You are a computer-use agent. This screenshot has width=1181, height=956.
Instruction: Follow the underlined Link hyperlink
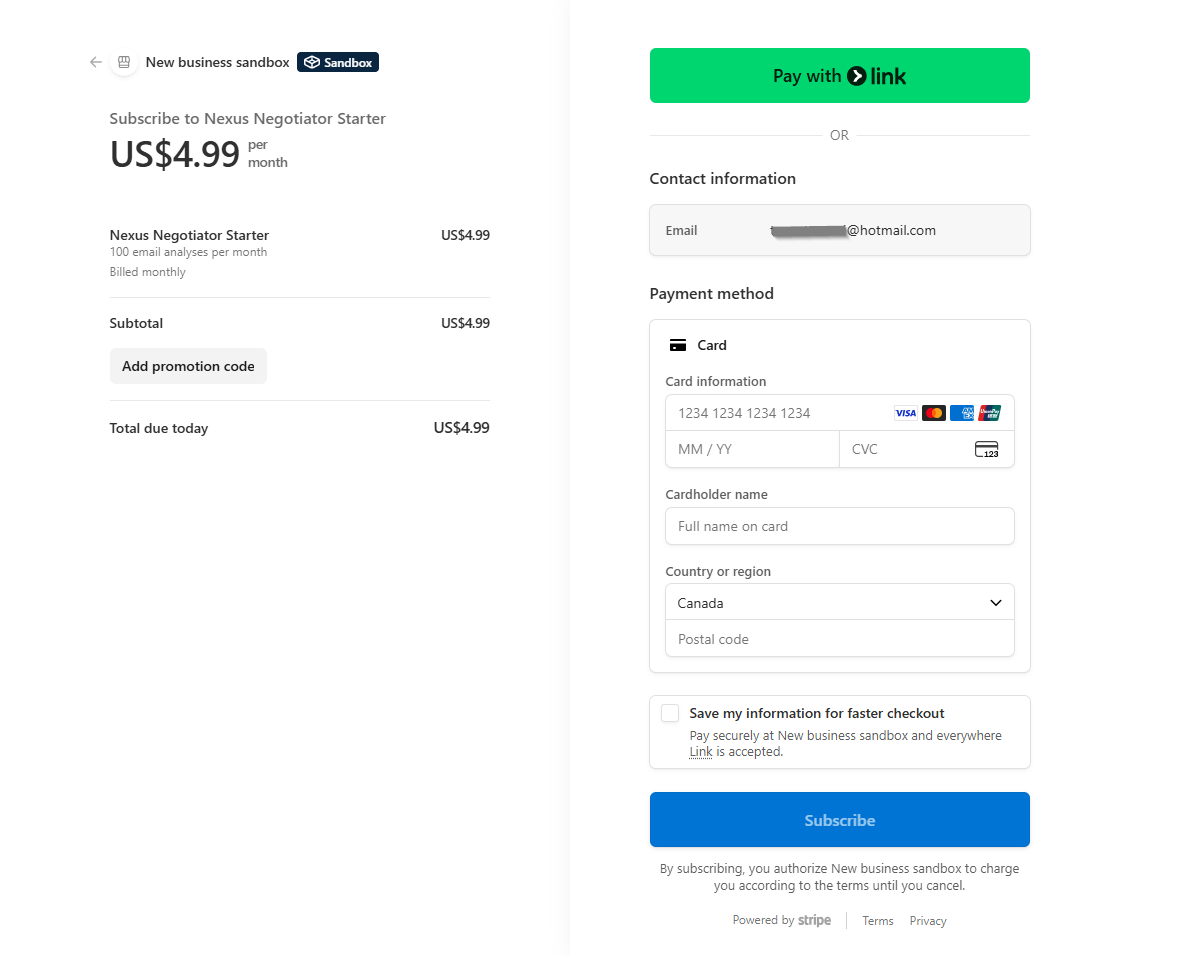pos(701,752)
